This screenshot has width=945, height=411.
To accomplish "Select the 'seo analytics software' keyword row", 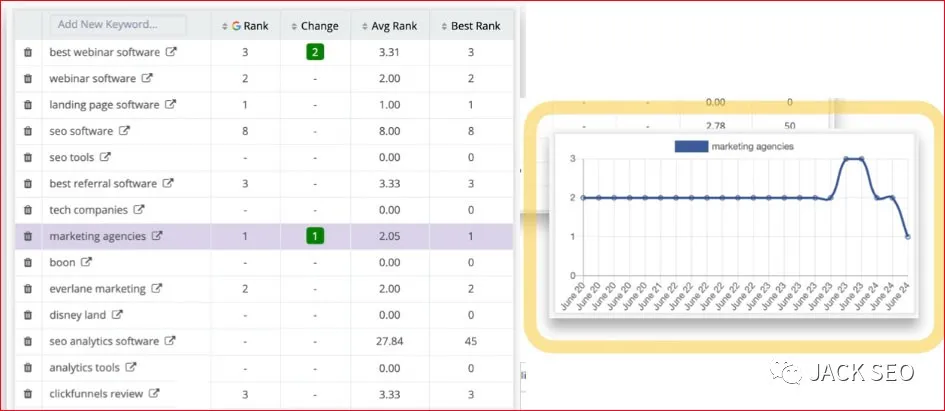I will [x=104, y=341].
